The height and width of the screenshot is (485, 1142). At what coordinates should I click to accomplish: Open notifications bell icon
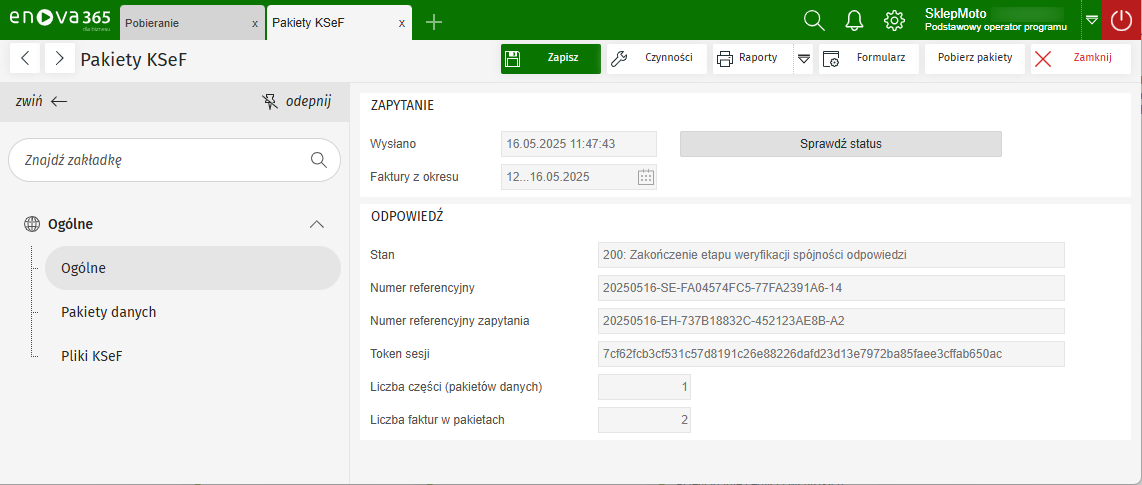[854, 21]
